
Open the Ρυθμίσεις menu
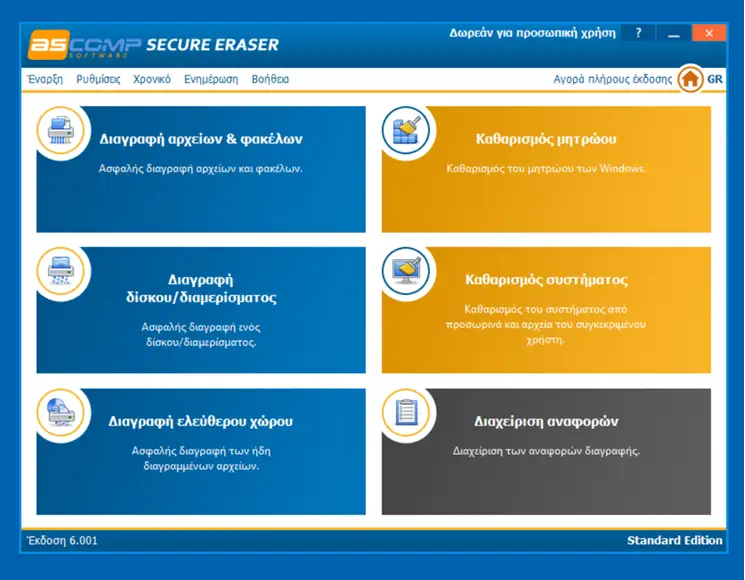[x=98, y=79]
